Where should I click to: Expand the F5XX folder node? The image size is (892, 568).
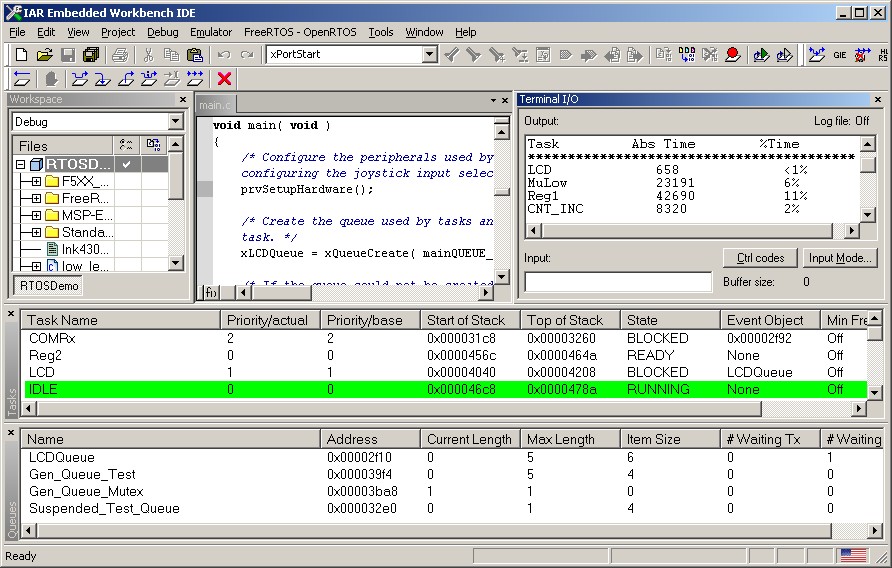36,182
